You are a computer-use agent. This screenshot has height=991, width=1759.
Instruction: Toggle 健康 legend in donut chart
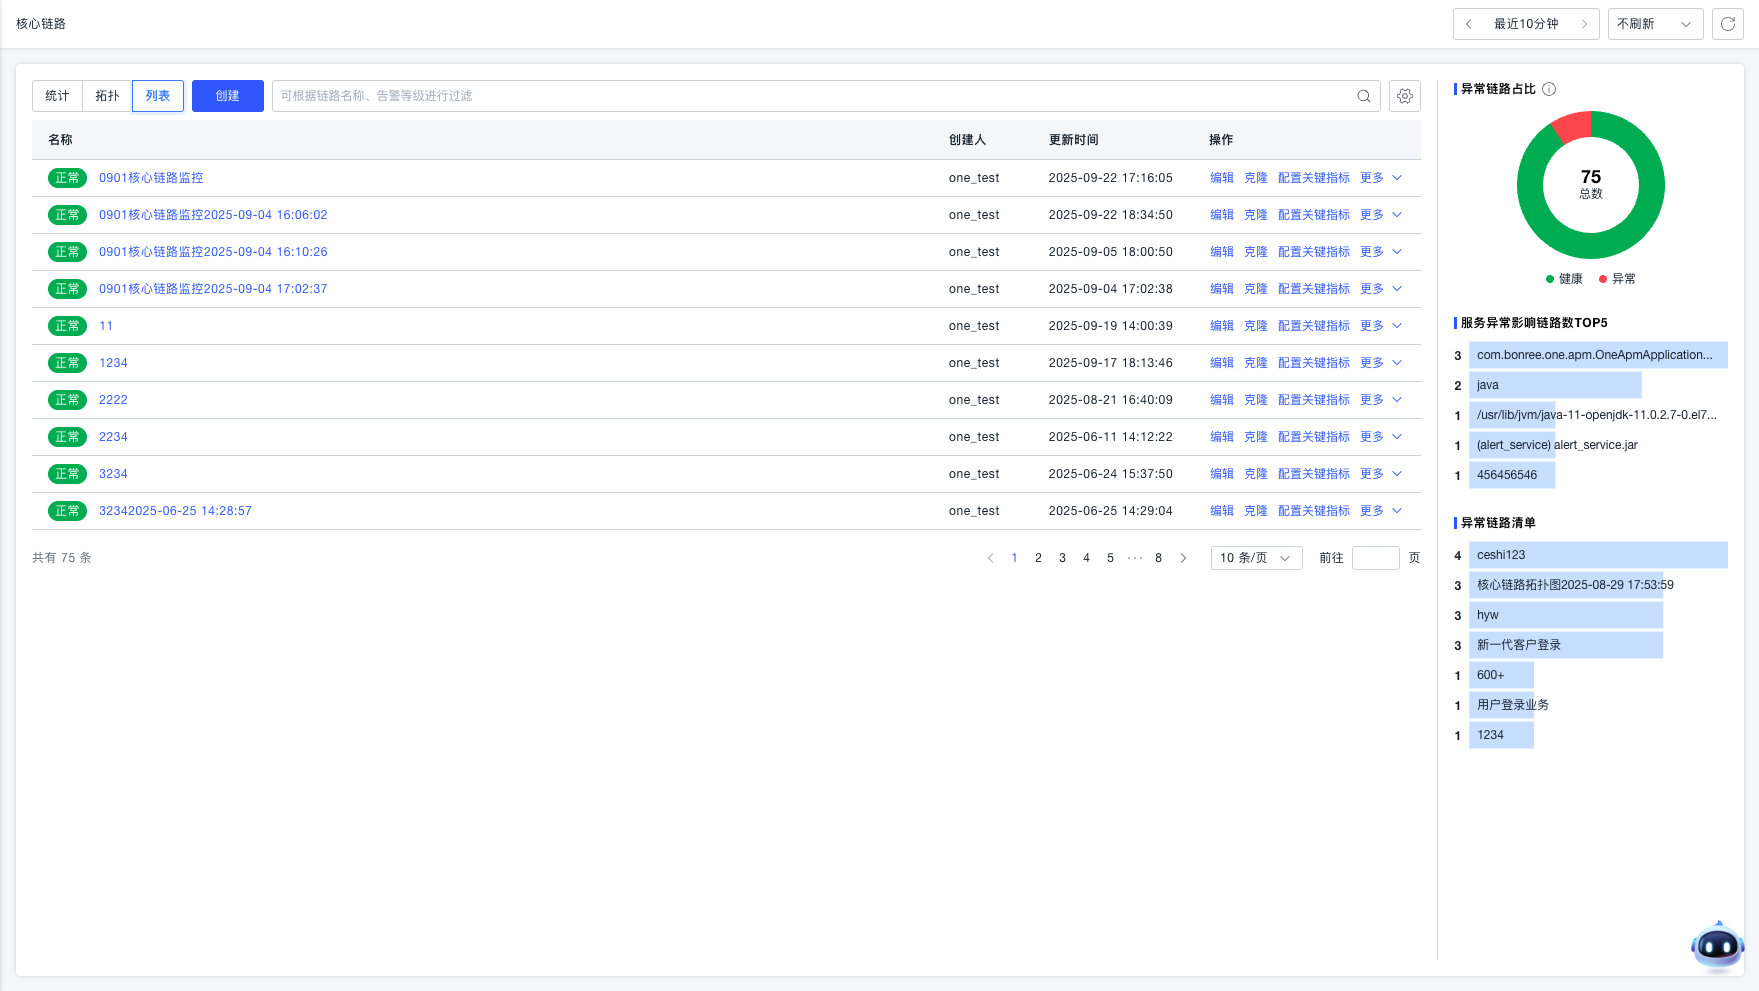click(x=1564, y=279)
